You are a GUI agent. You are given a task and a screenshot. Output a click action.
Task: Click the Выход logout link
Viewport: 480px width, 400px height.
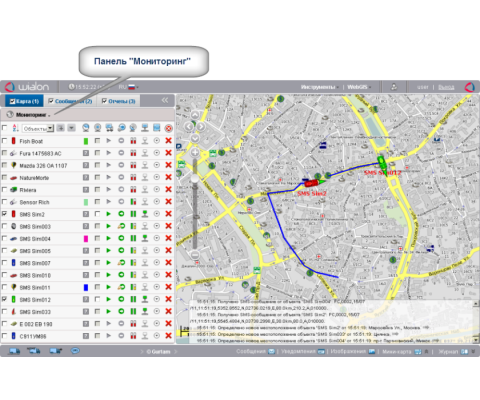(446, 87)
